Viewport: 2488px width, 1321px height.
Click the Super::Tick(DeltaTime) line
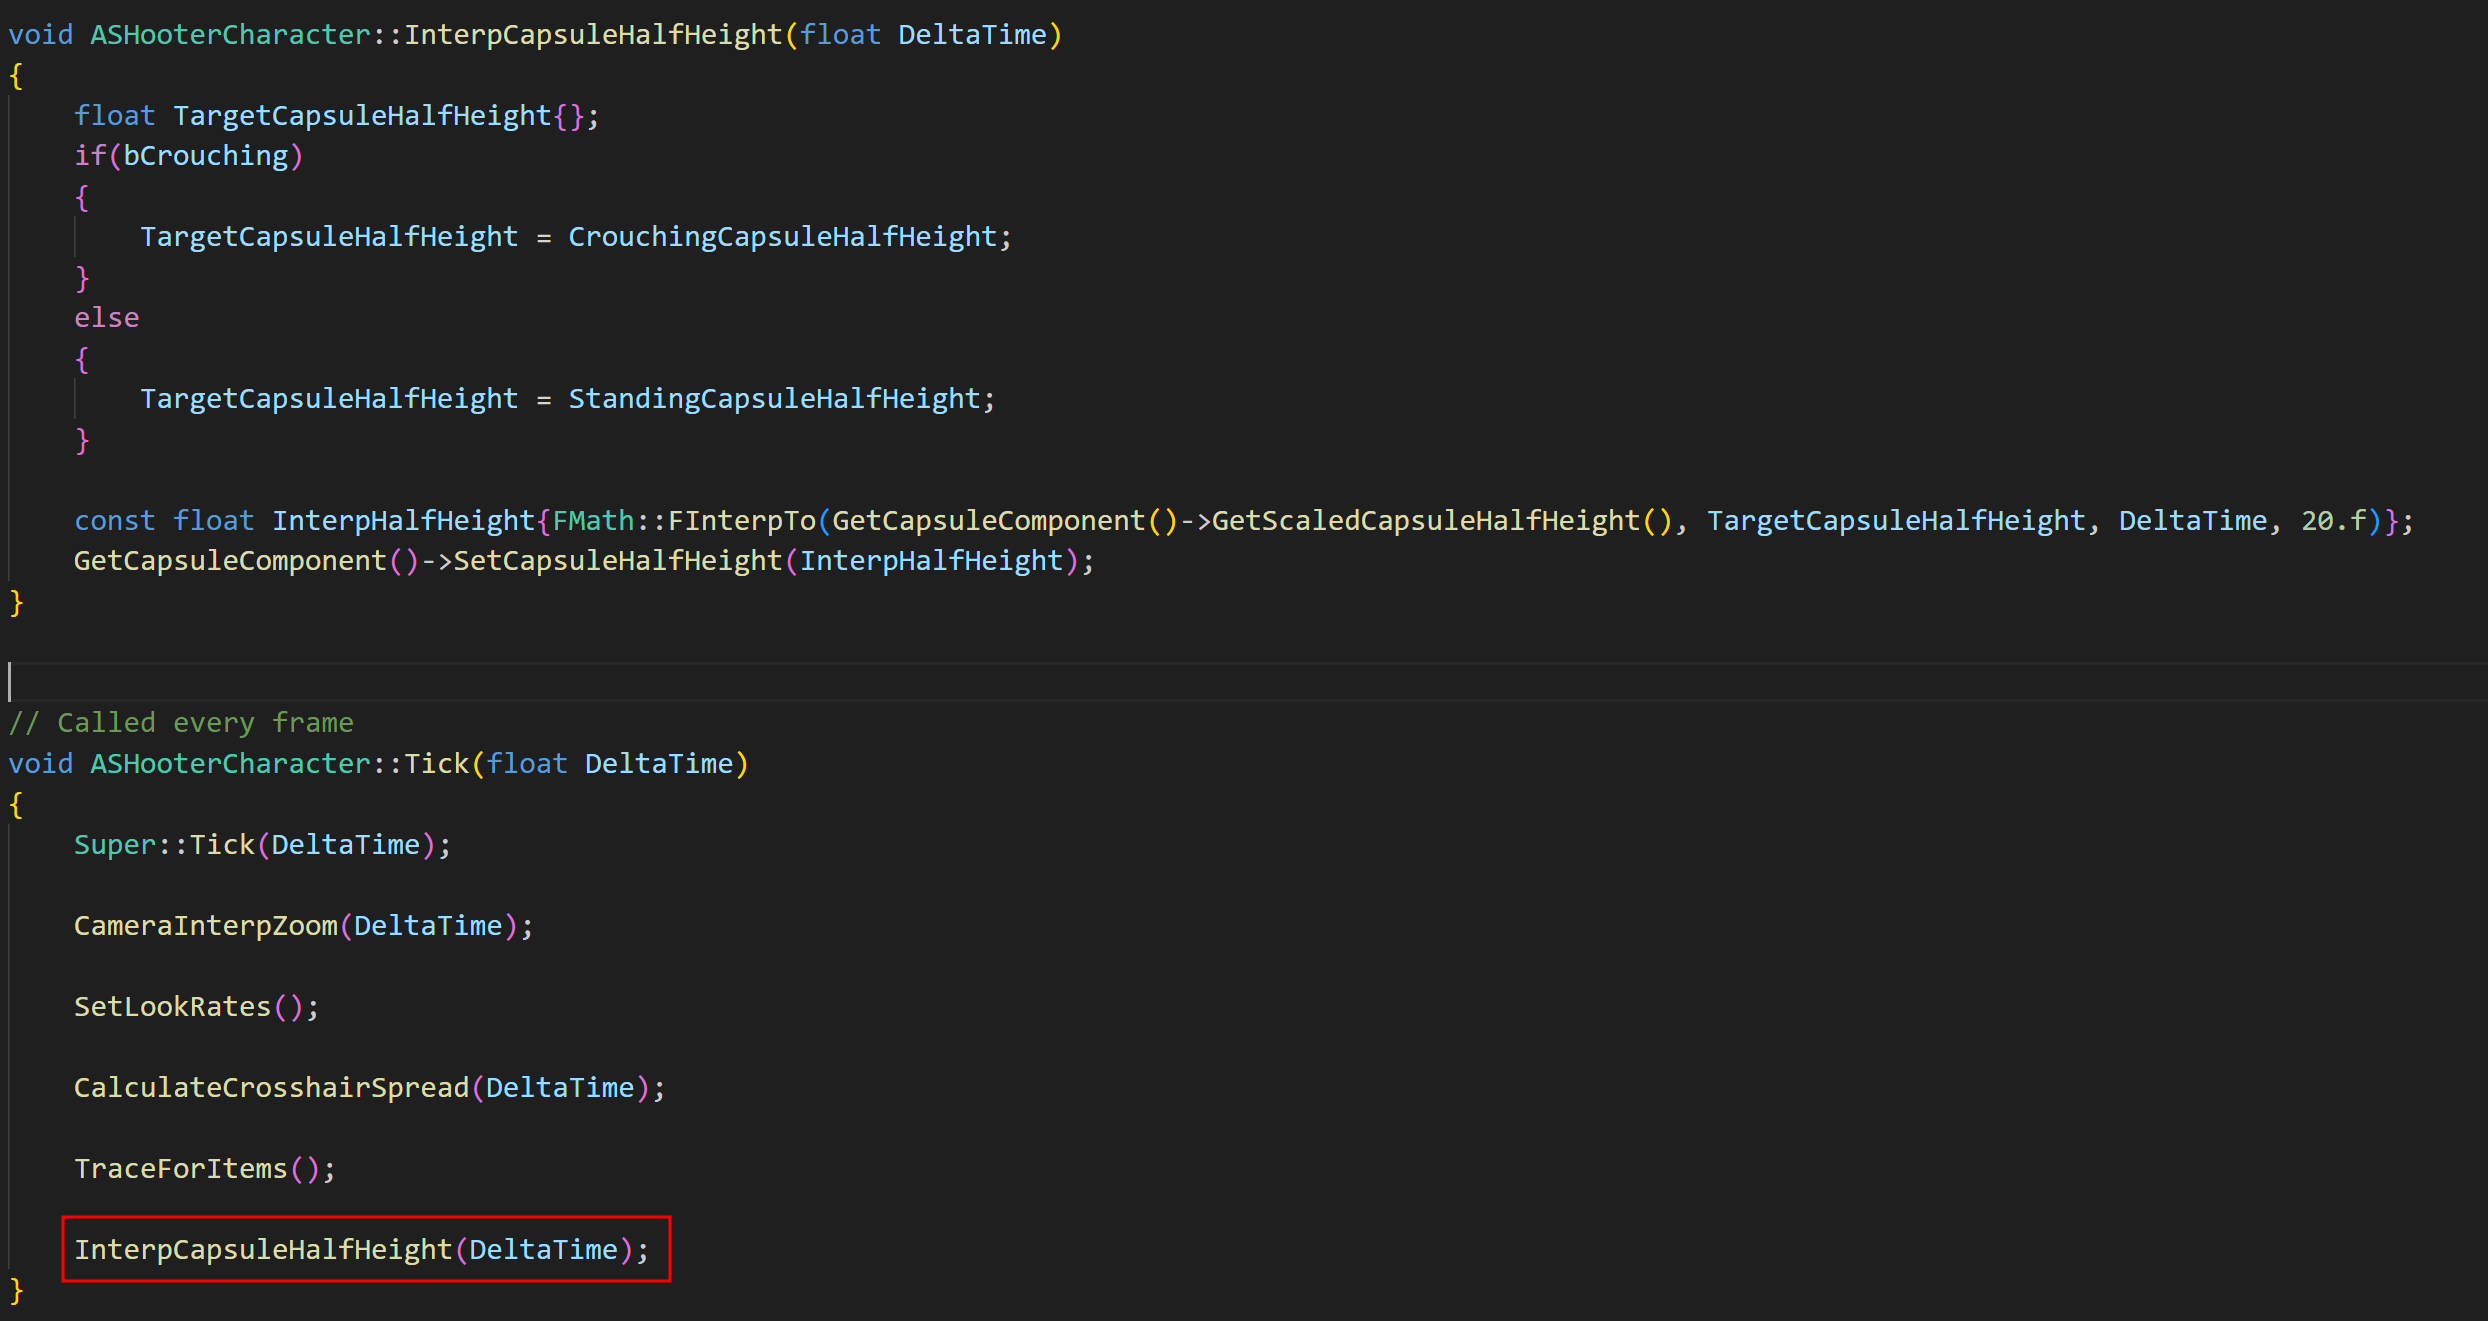point(262,845)
